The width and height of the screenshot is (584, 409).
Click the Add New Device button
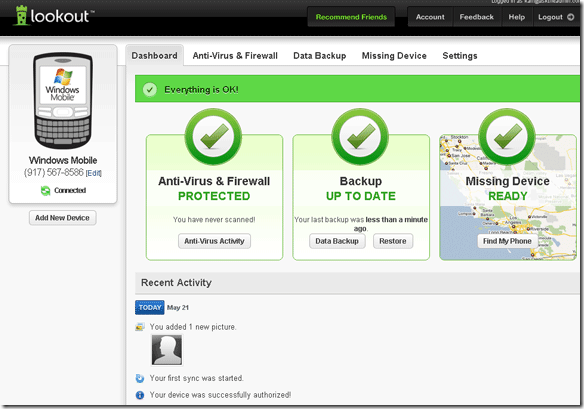(x=63, y=218)
